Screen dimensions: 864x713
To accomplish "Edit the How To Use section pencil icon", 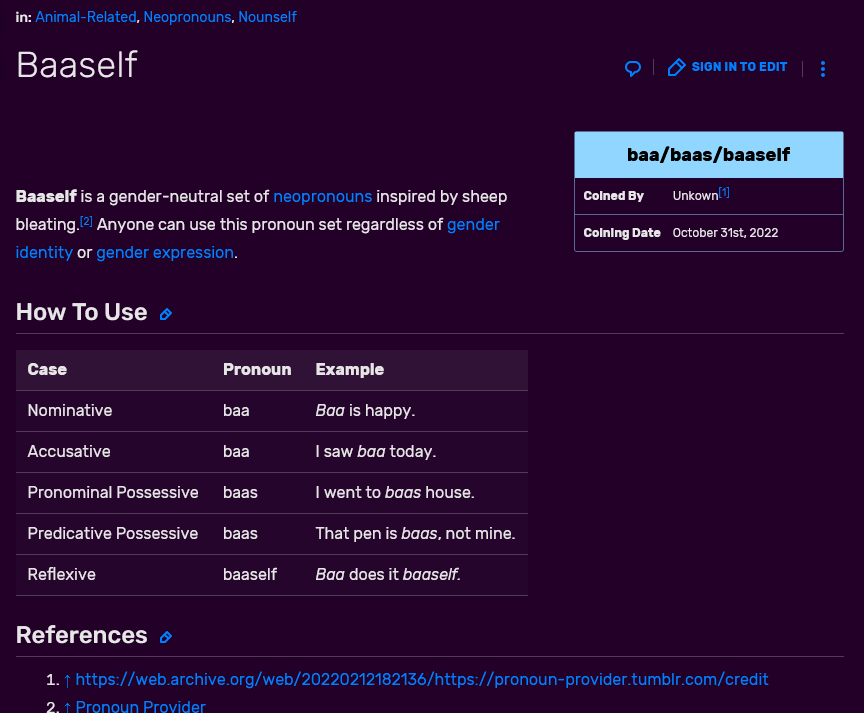I will (166, 314).
